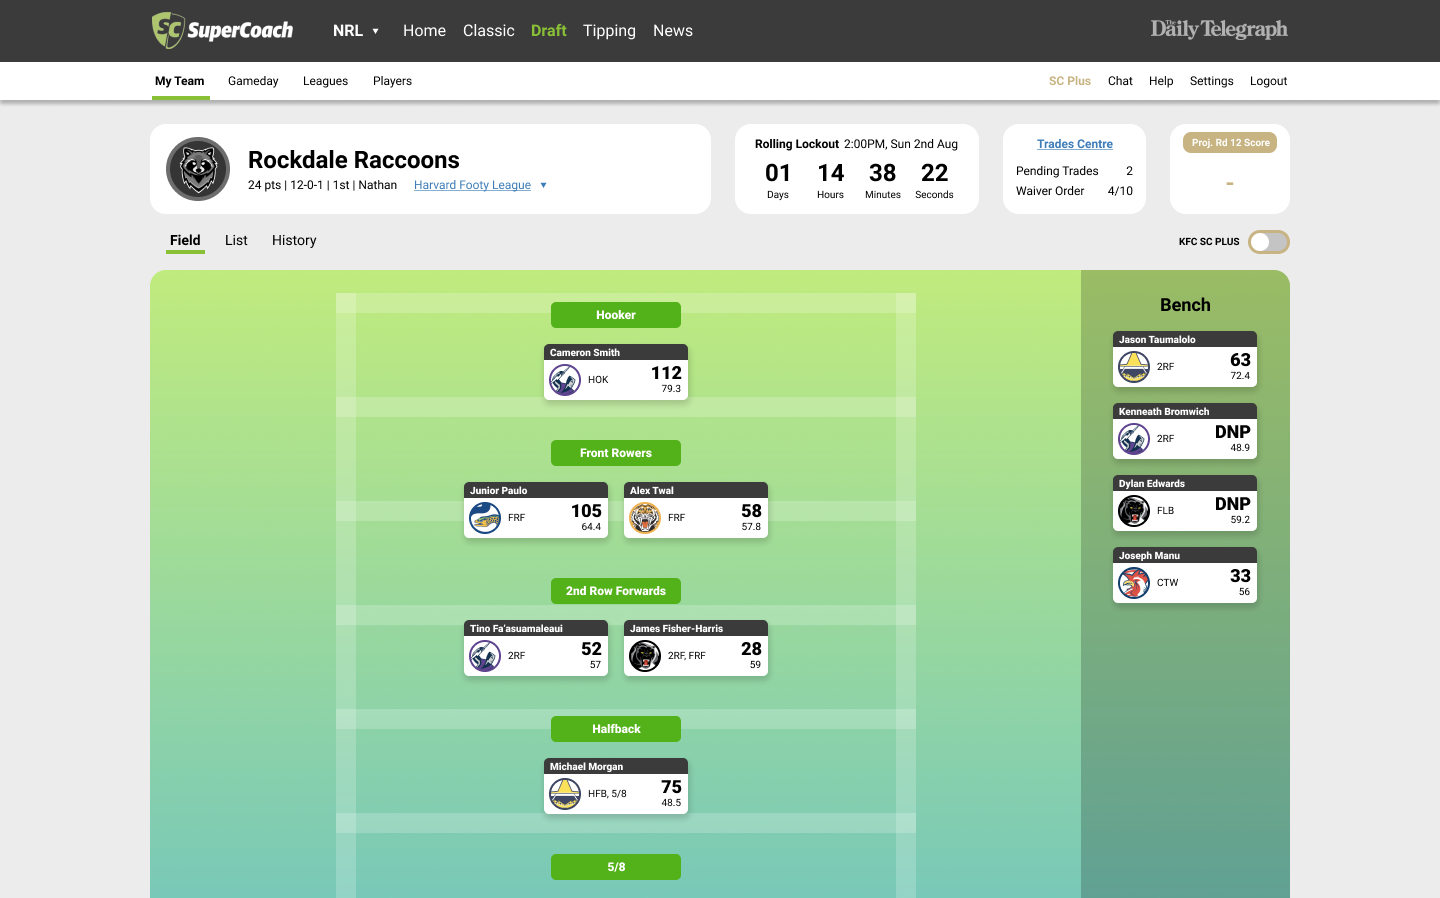Open the SC Plus link

[1070, 81]
